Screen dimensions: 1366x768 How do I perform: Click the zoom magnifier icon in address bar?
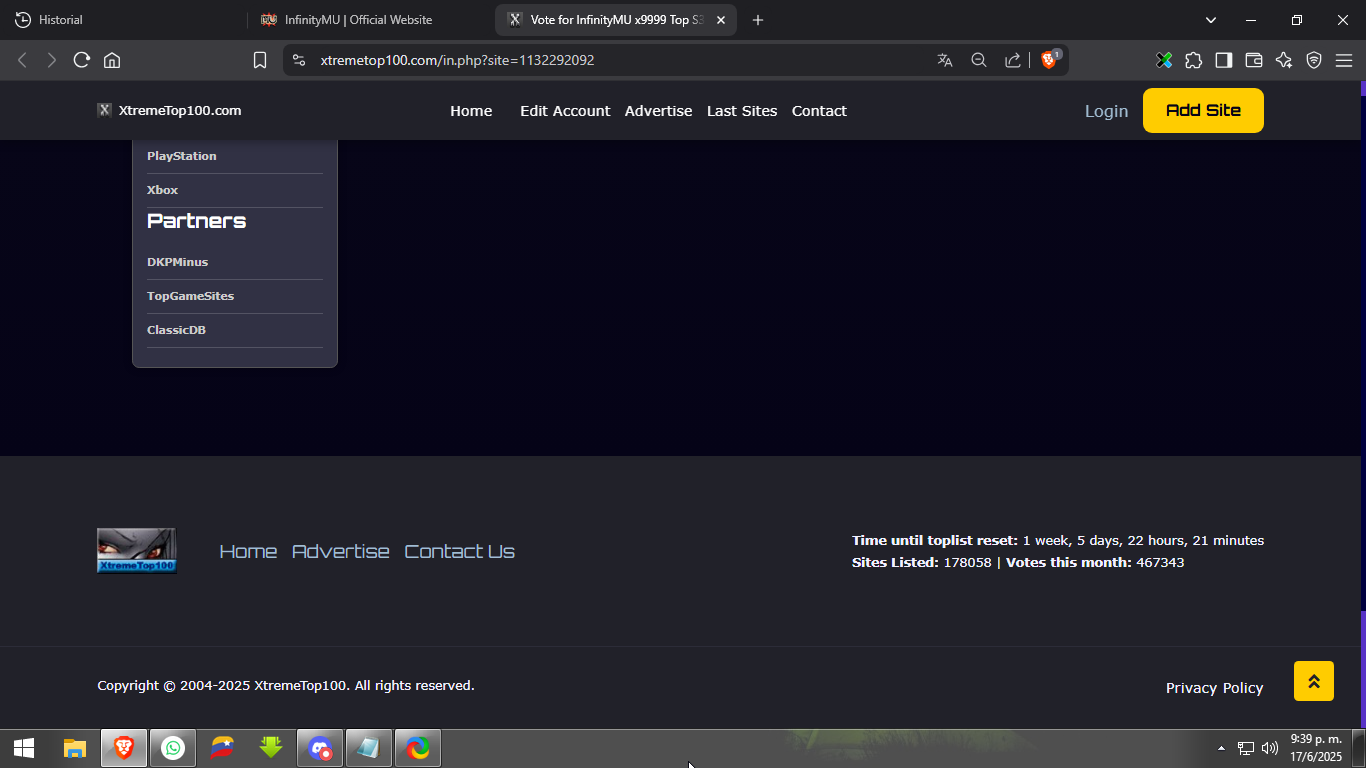pyautogui.click(x=979, y=60)
